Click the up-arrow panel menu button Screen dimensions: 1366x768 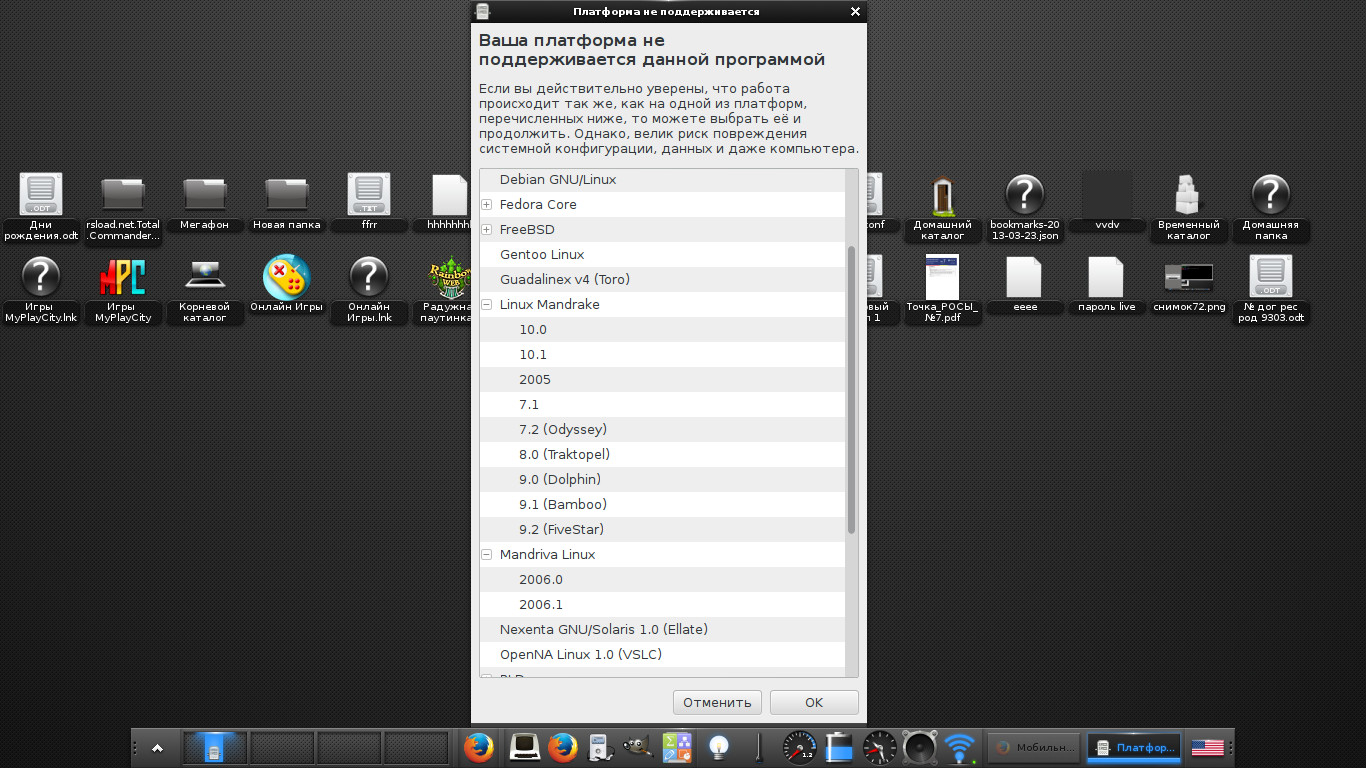click(x=157, y=747)
